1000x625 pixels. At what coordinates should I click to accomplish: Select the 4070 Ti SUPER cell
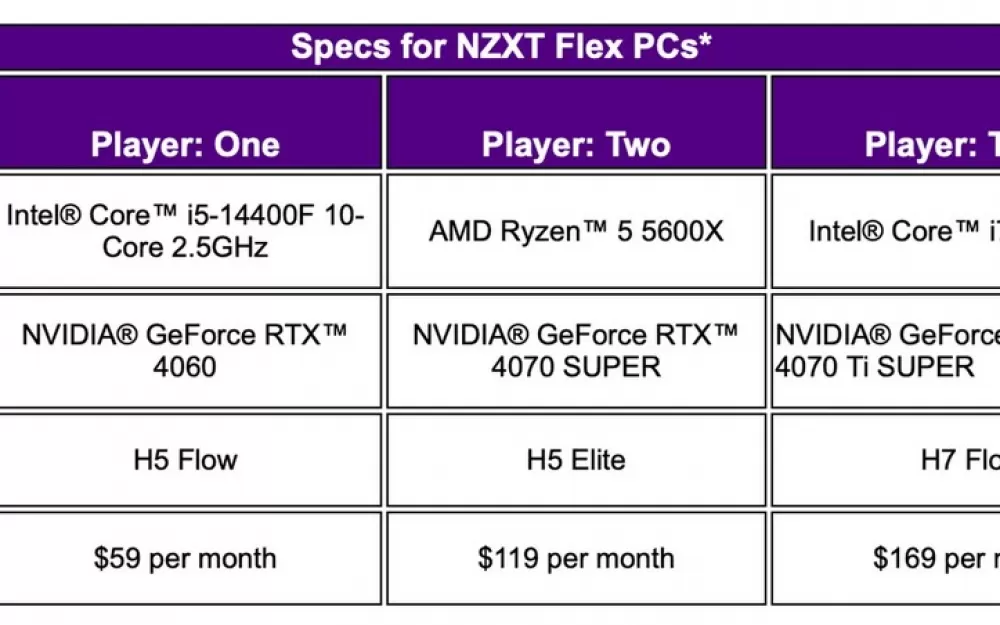pos(886,351)
